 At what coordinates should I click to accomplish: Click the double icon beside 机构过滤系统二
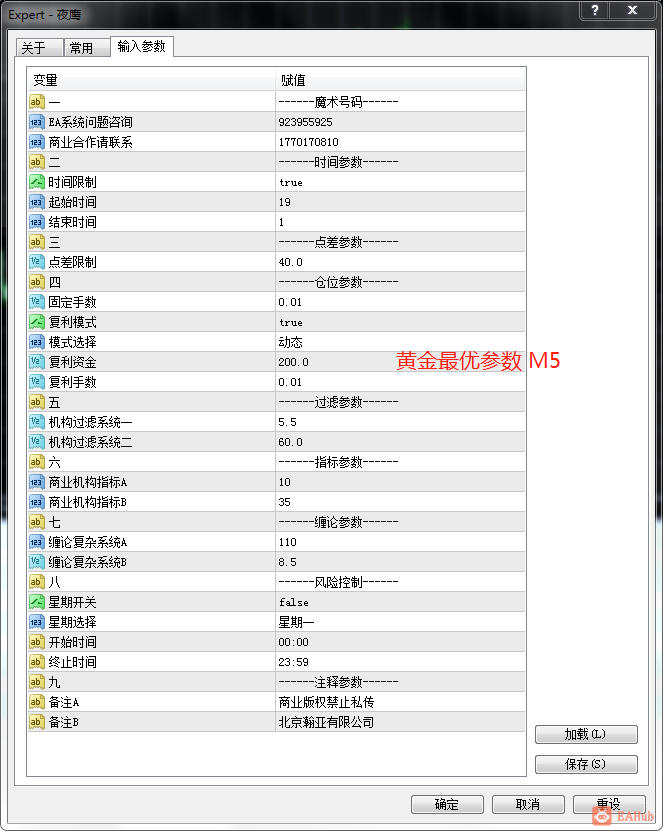click(x=36, y=442)
